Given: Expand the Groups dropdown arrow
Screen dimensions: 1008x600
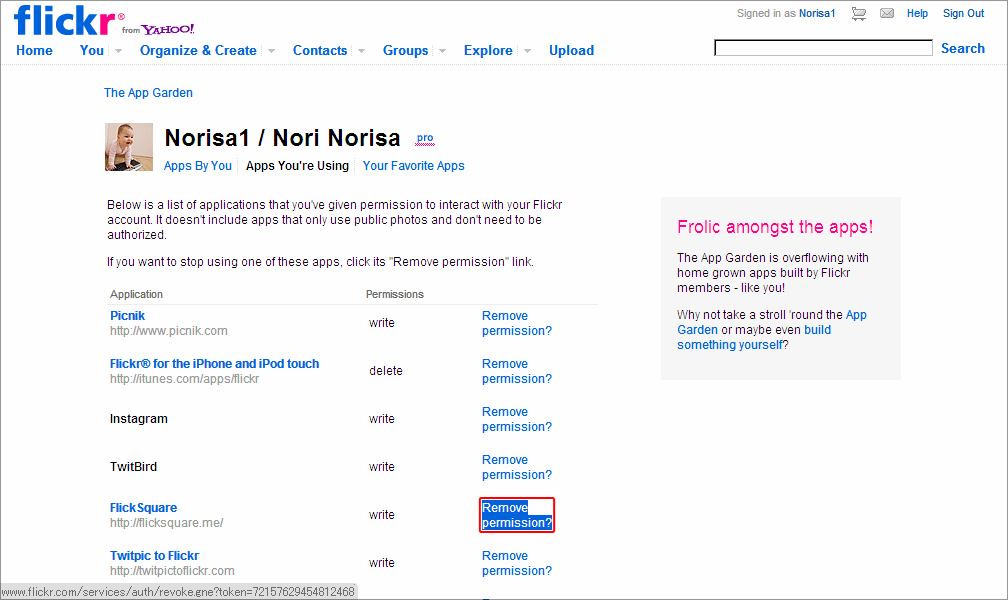Looking at the screenshot, I should pos(442,51).
